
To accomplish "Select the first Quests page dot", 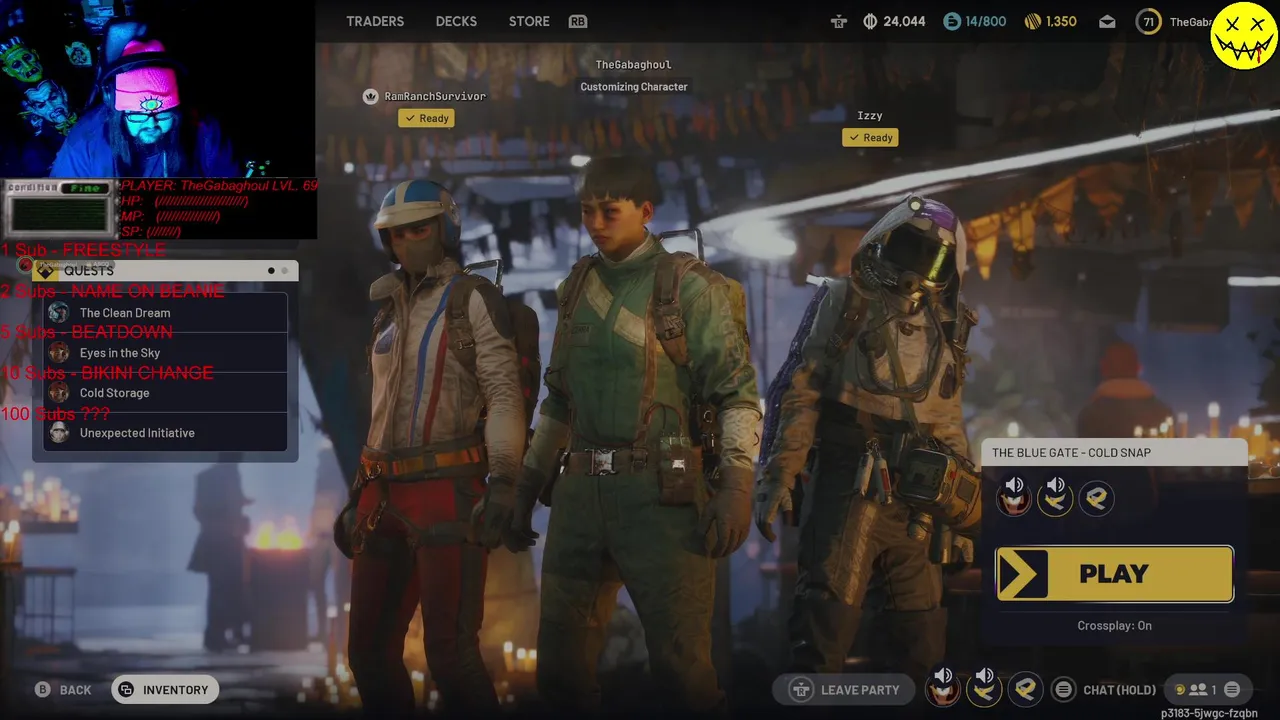I will [x=271, y=271].
